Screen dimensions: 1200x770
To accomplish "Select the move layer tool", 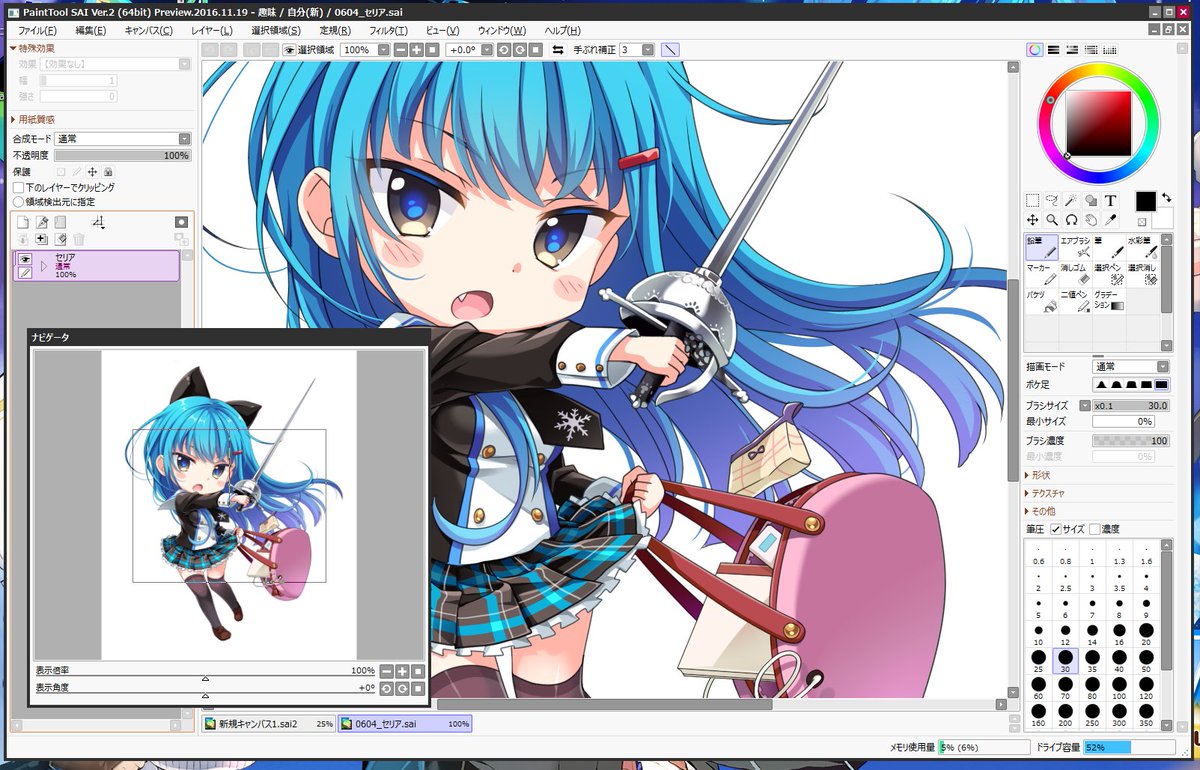I will coord(1033,219).
